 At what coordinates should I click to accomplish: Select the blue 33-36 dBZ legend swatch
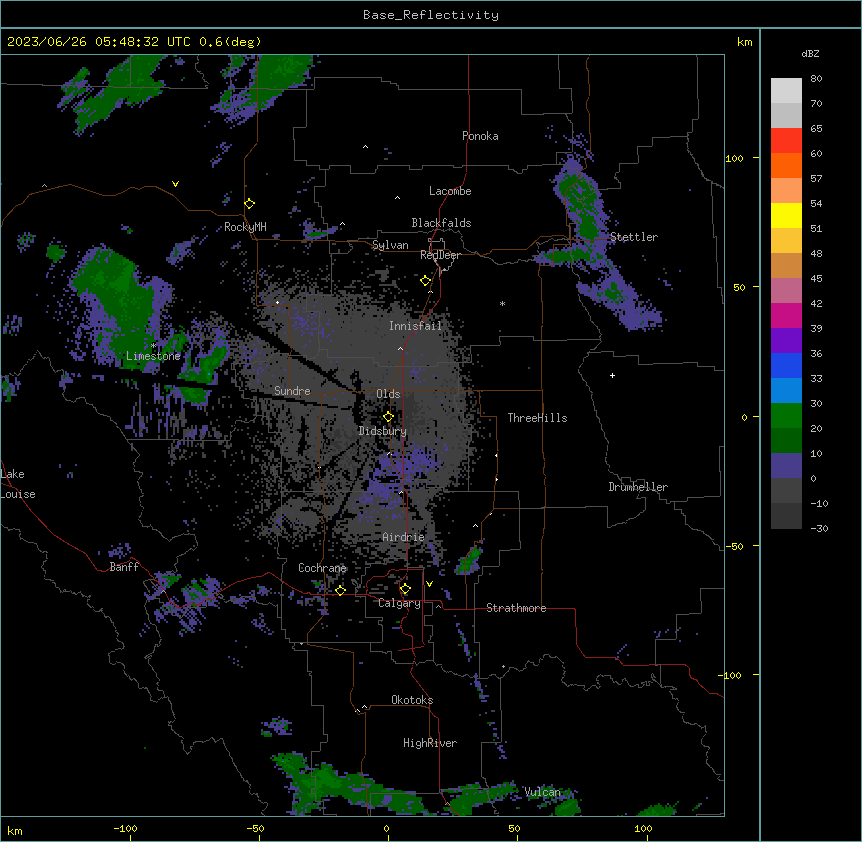pyautogui.click(x=786, y=365)
